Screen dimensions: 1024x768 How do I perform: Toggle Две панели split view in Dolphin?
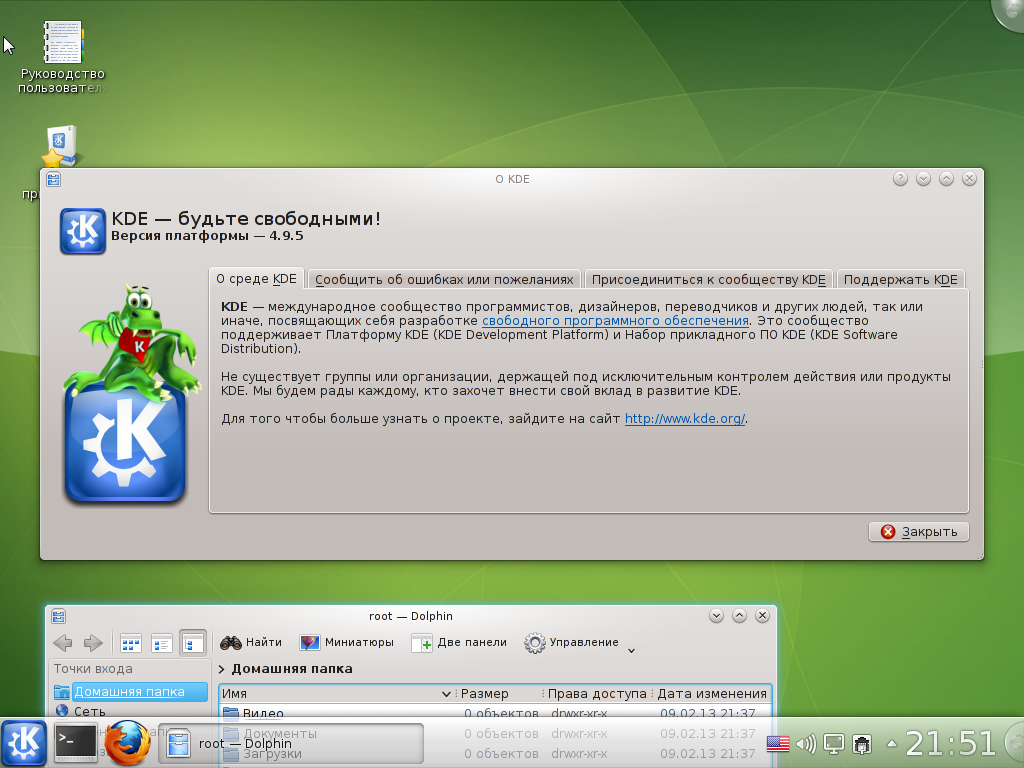[459, 643]
